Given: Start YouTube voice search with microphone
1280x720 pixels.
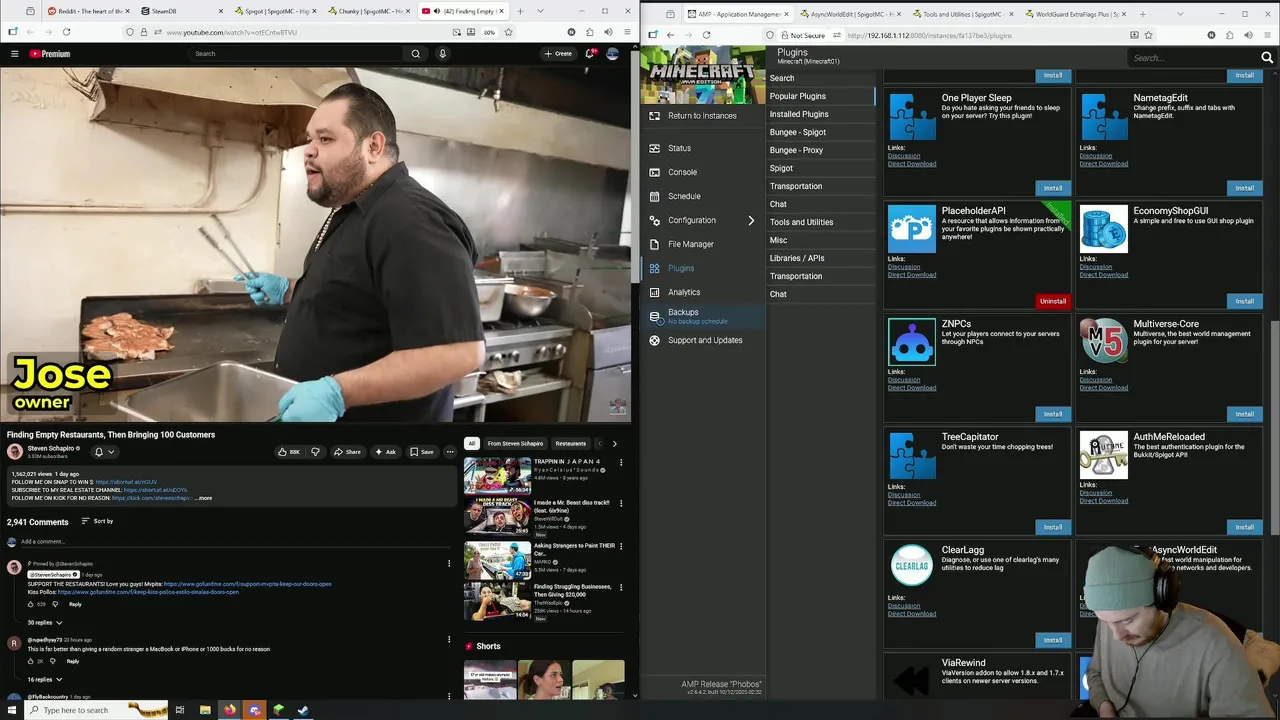Looking at the screenshot, I should click(442, 53).
